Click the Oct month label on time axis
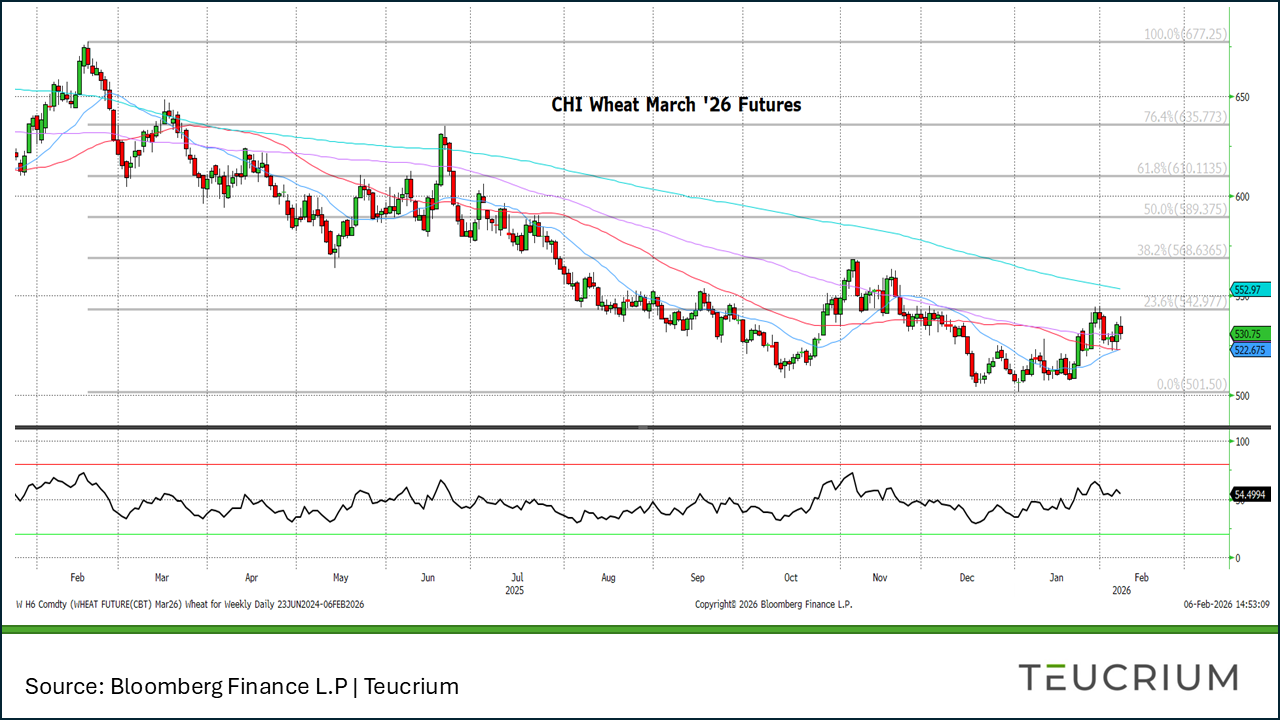The image size is (1280, 720). [x=791, y=577]
